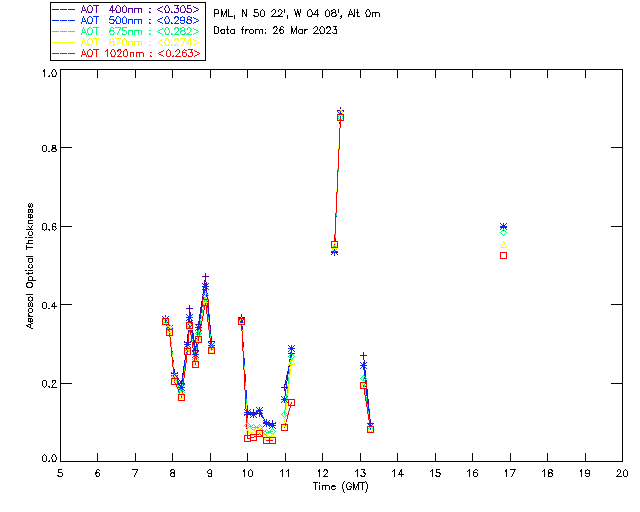Click the x-axis tick label 11
Viewport: 640px width, 512px height.
pyautogui.click(x=285, y=473)
